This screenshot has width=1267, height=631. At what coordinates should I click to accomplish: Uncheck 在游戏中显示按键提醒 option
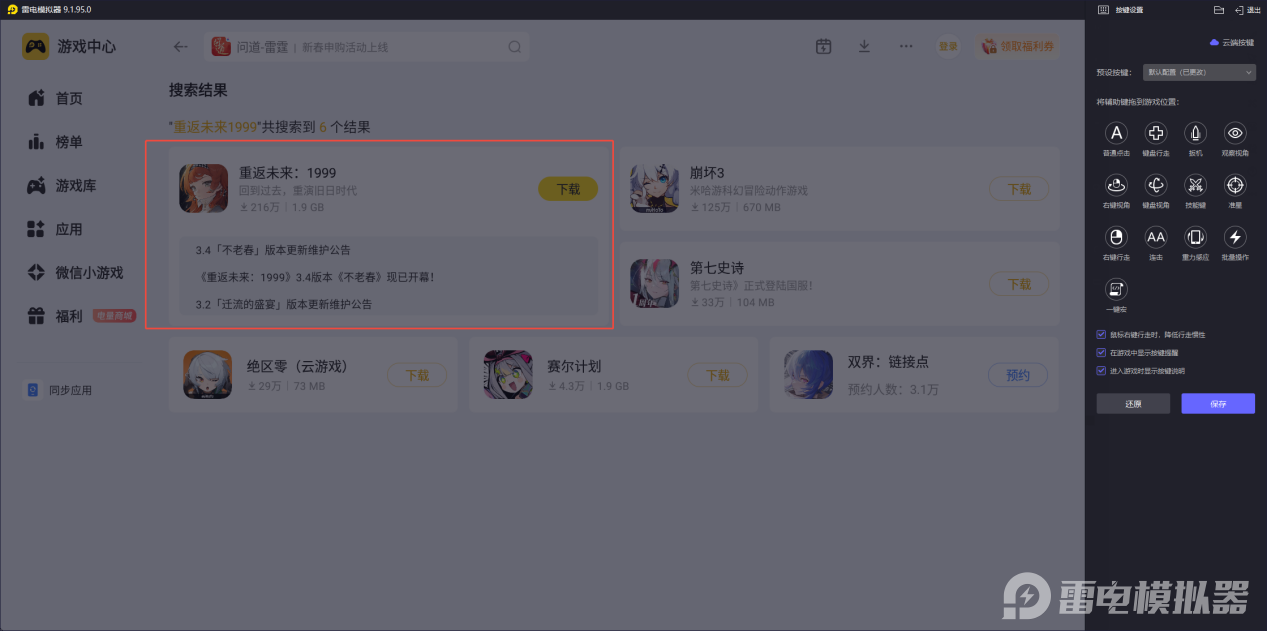click(1101, 353)
